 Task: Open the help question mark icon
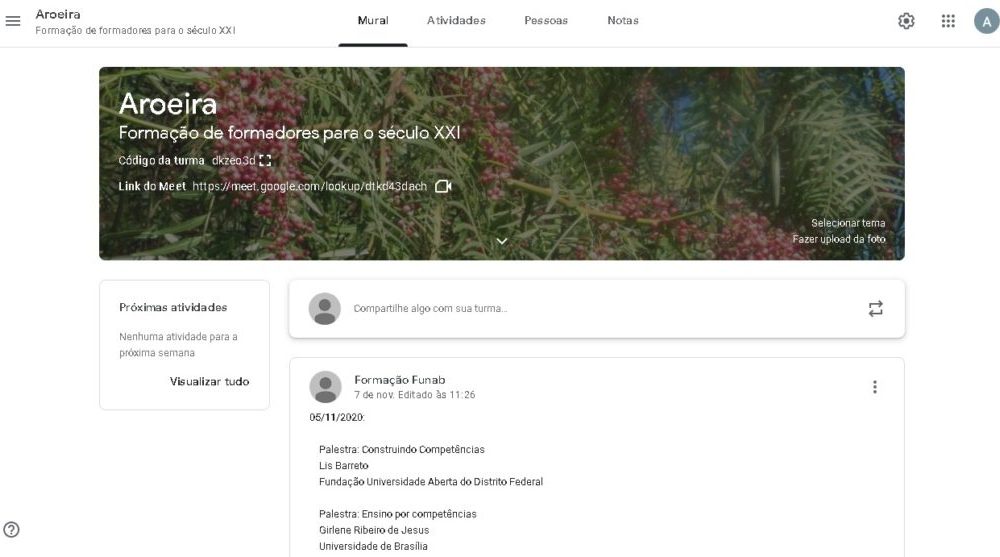pos(11,530)
